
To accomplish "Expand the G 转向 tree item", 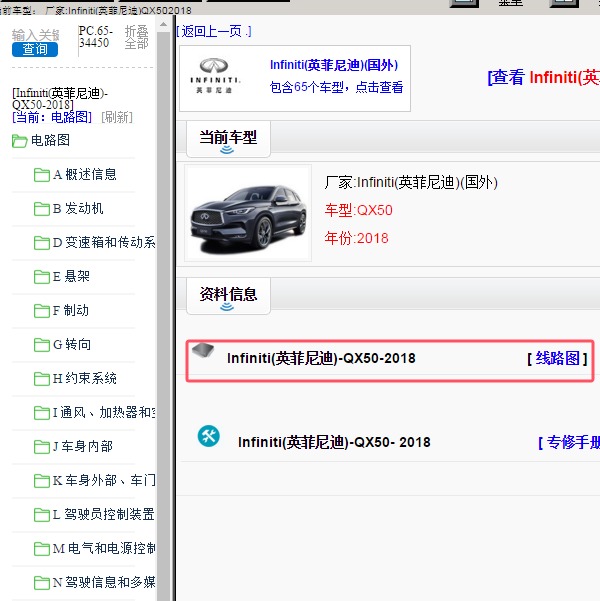I will pyautogui.click(x=72, y=344).
